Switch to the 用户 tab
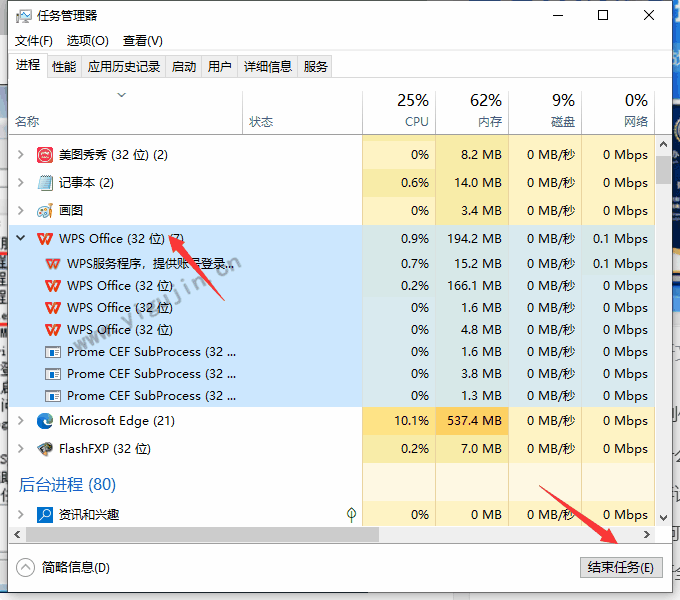Viewport: 680px width, 600px height. point(219,67)
